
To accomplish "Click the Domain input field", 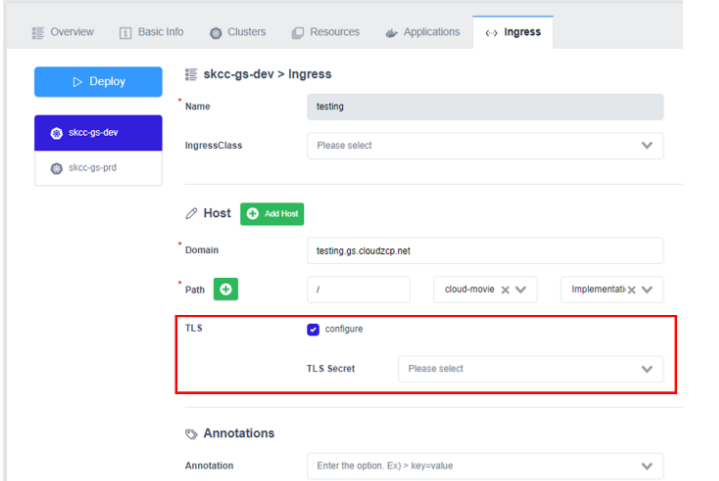I will [x=485, y=250].
